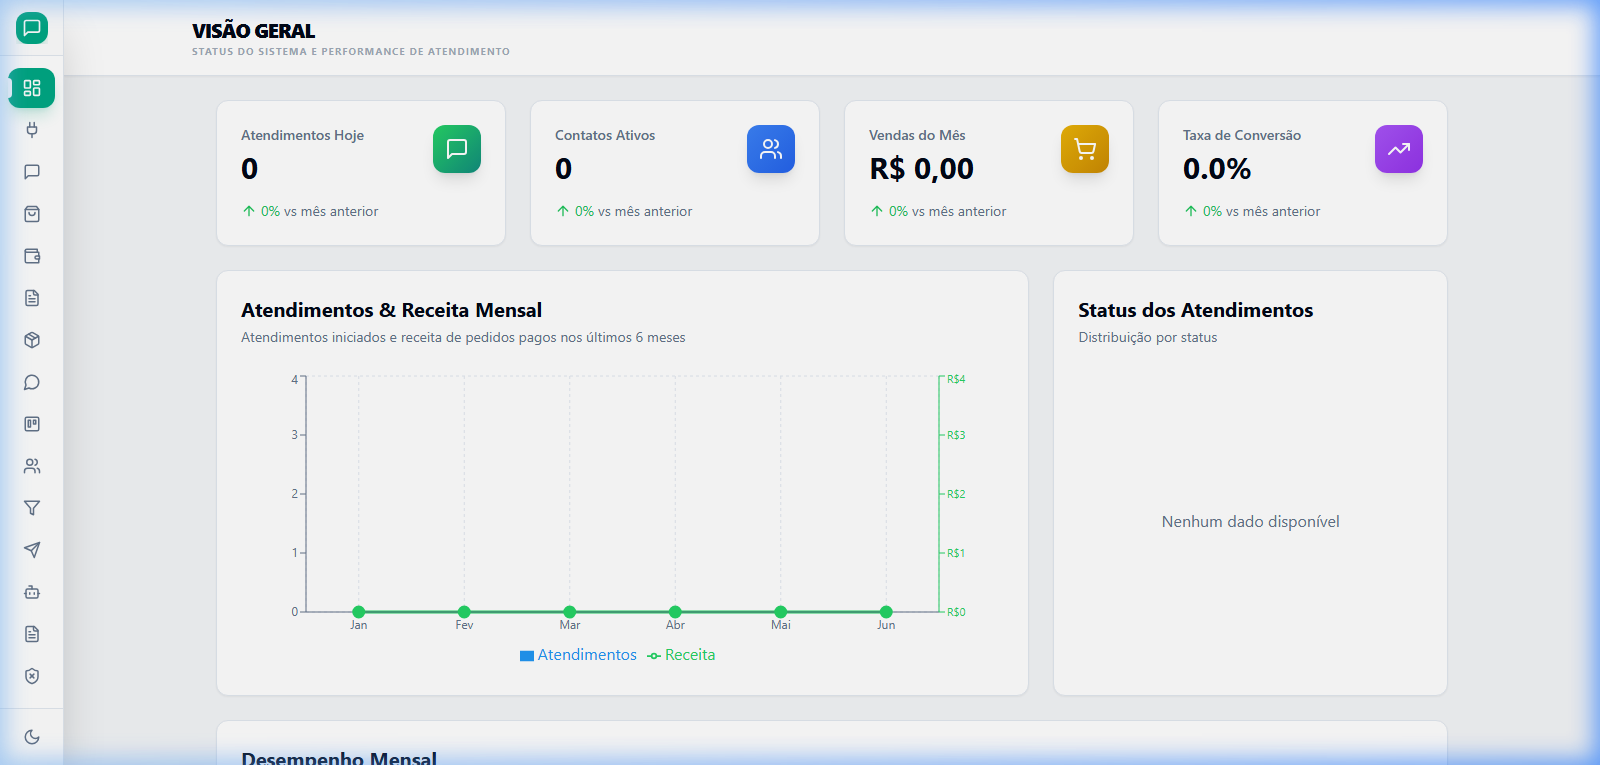
Task: Click the "Contatos Ativos" card label
Action: [x=605, y=135]
